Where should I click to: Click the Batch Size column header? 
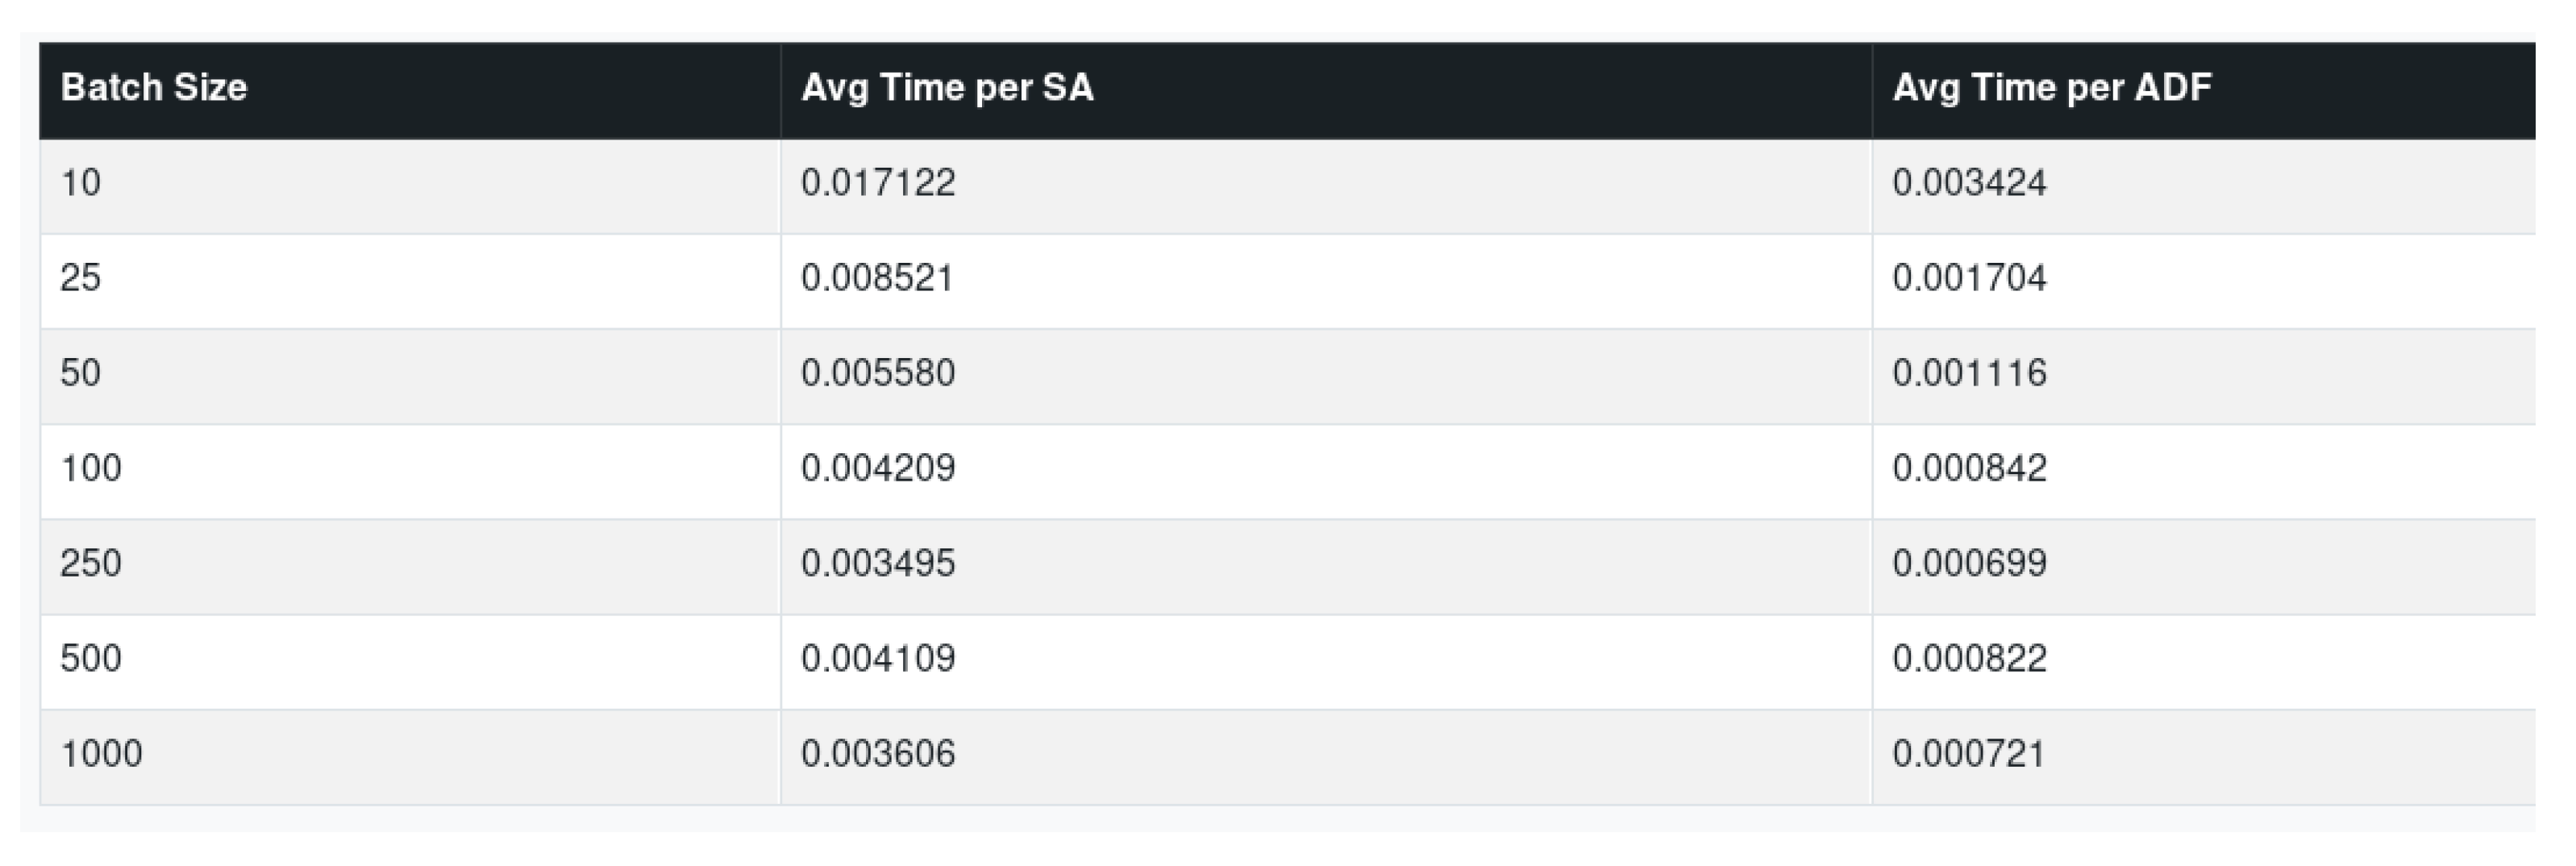pos(154,88)
